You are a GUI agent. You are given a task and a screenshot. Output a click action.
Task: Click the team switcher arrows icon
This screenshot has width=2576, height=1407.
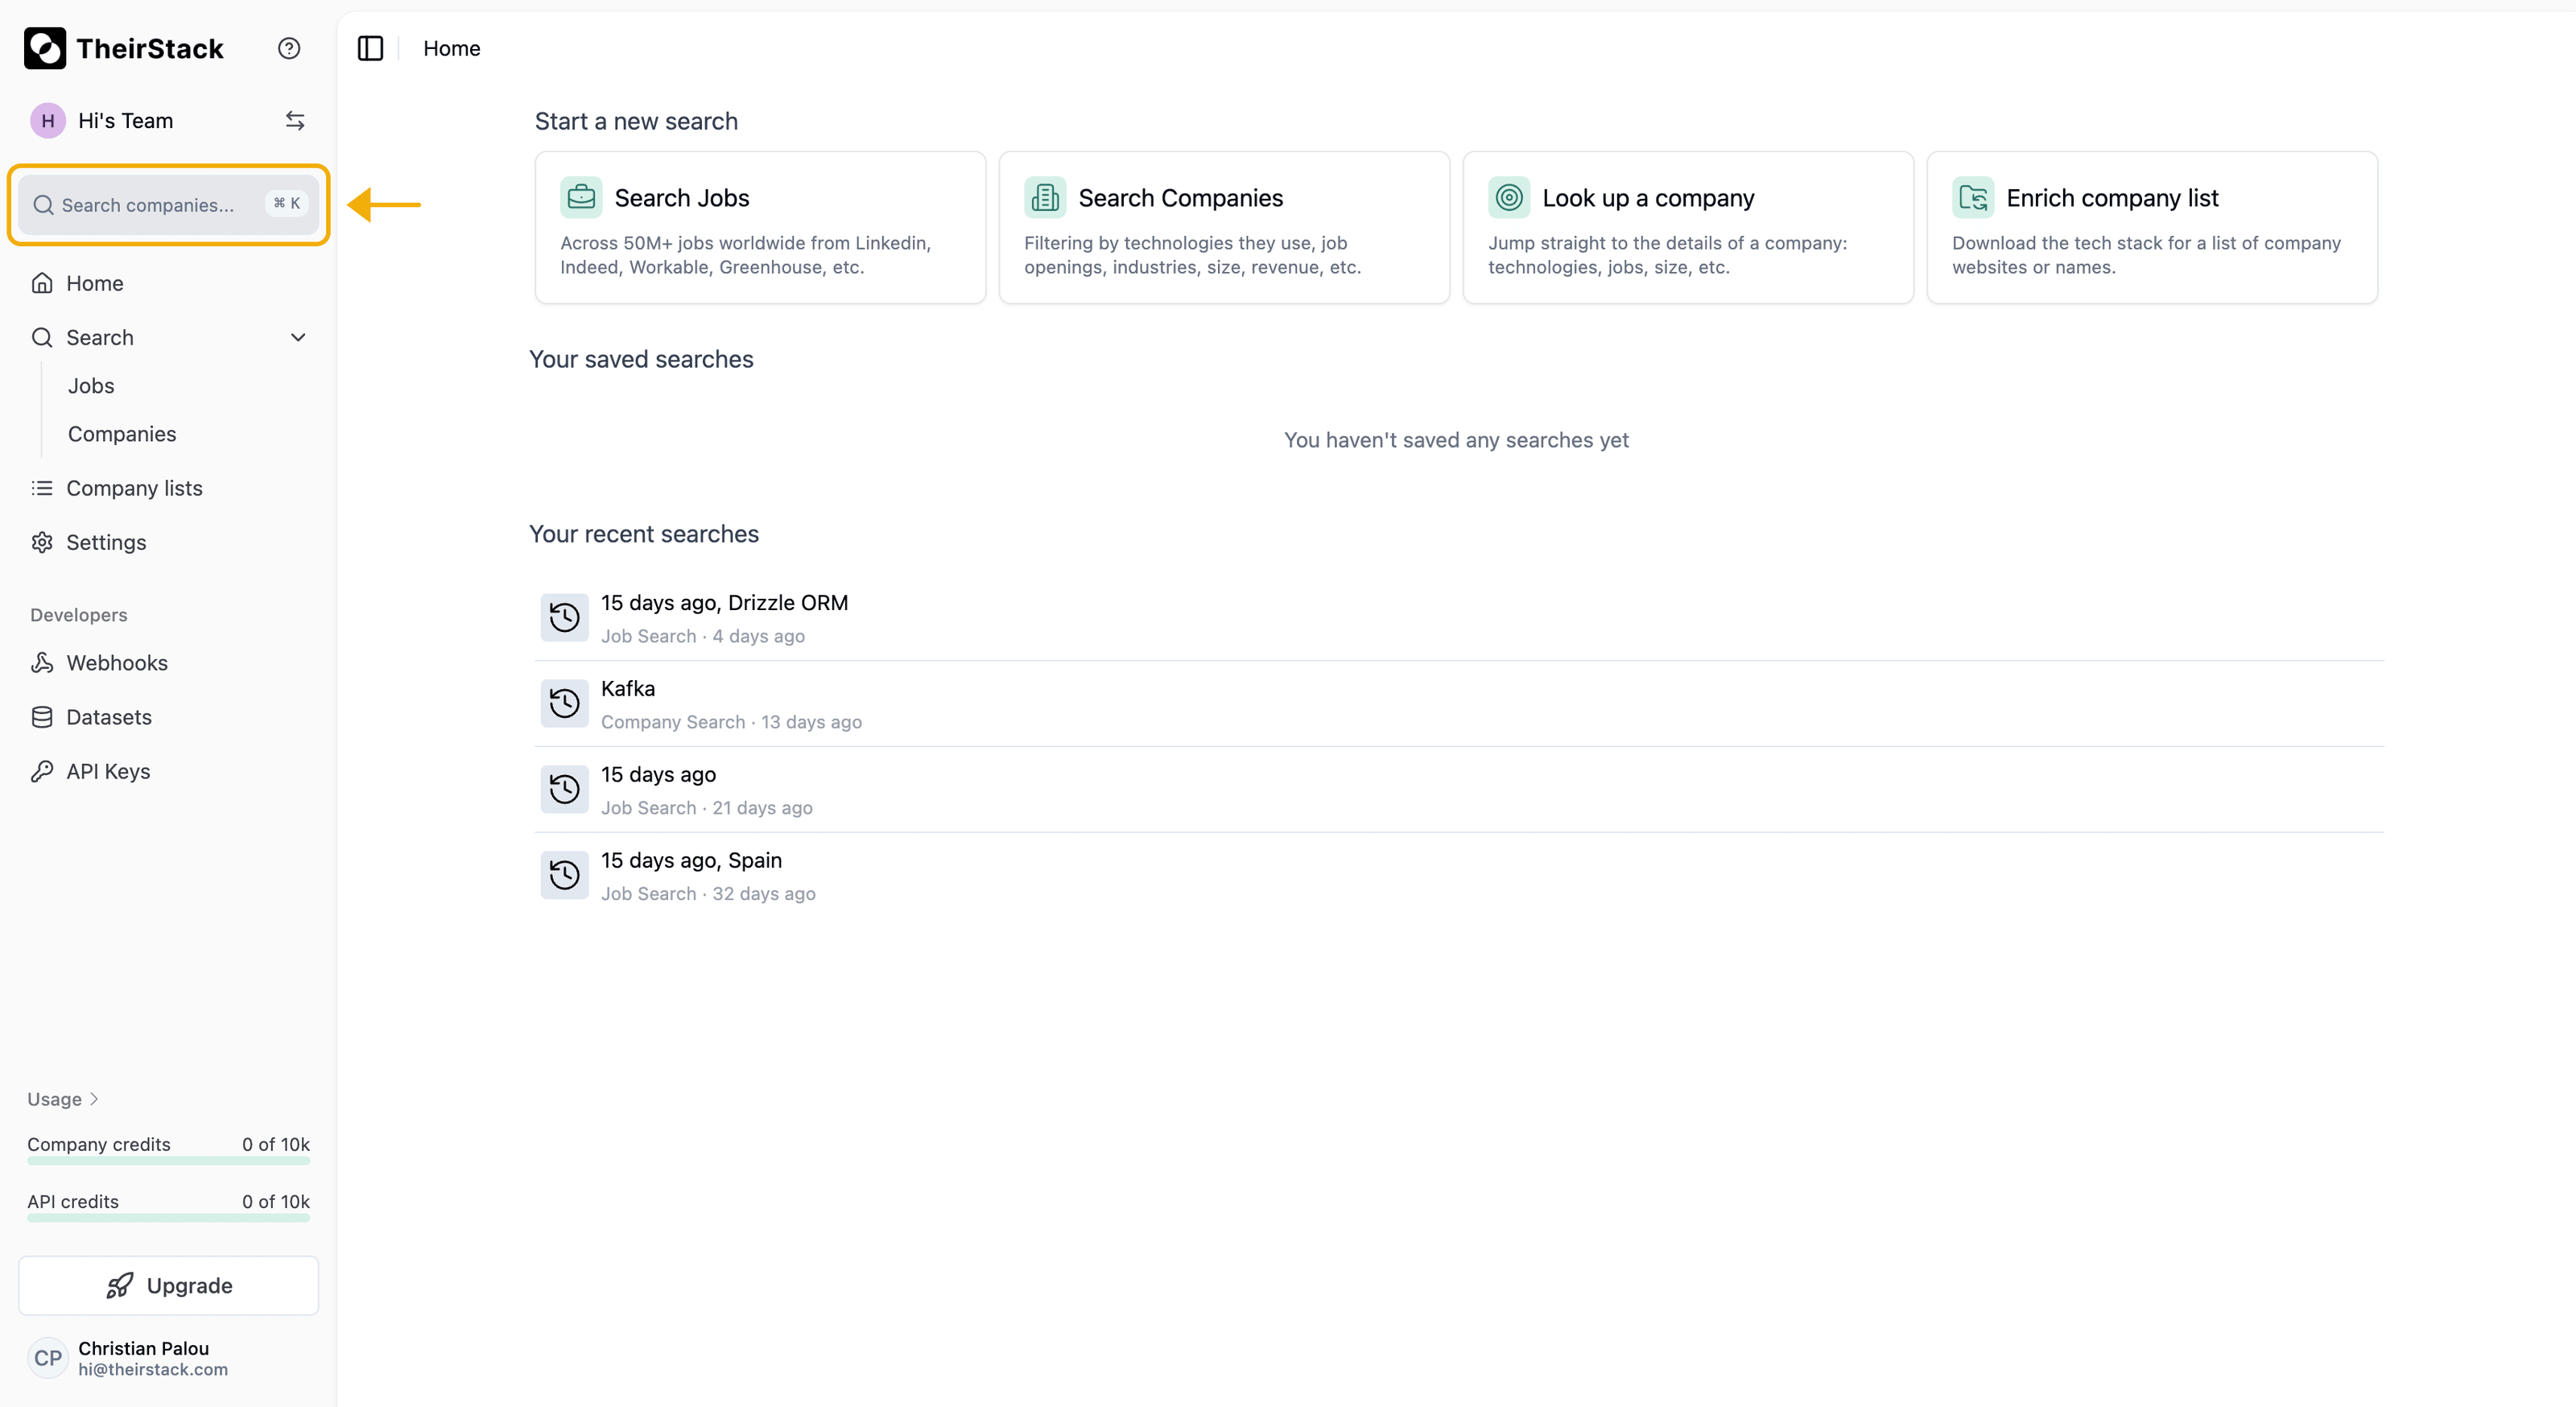point(294,121)
